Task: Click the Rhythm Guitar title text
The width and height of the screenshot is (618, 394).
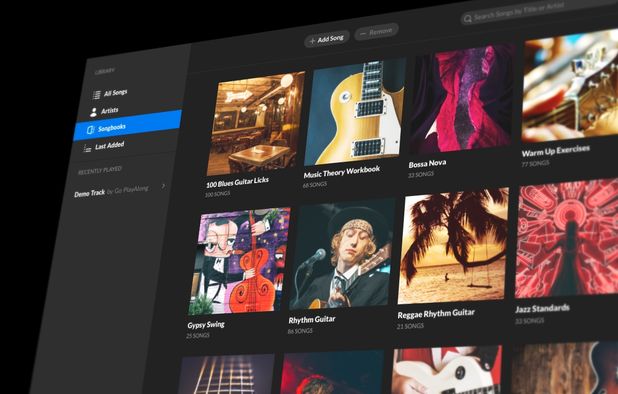Action: tap(312, 319)
